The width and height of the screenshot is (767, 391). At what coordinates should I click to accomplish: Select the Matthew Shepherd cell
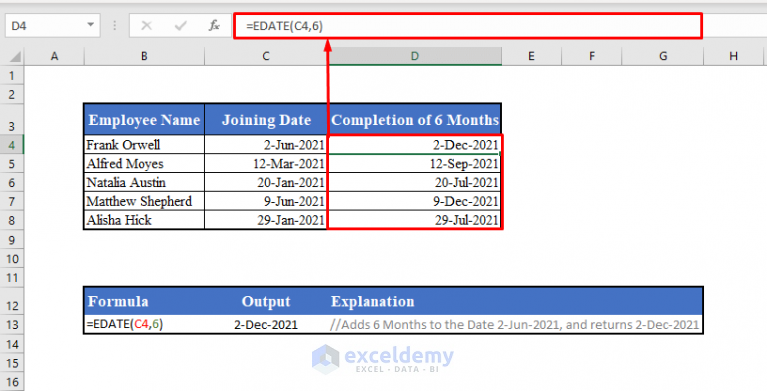[x=144, y=201]
